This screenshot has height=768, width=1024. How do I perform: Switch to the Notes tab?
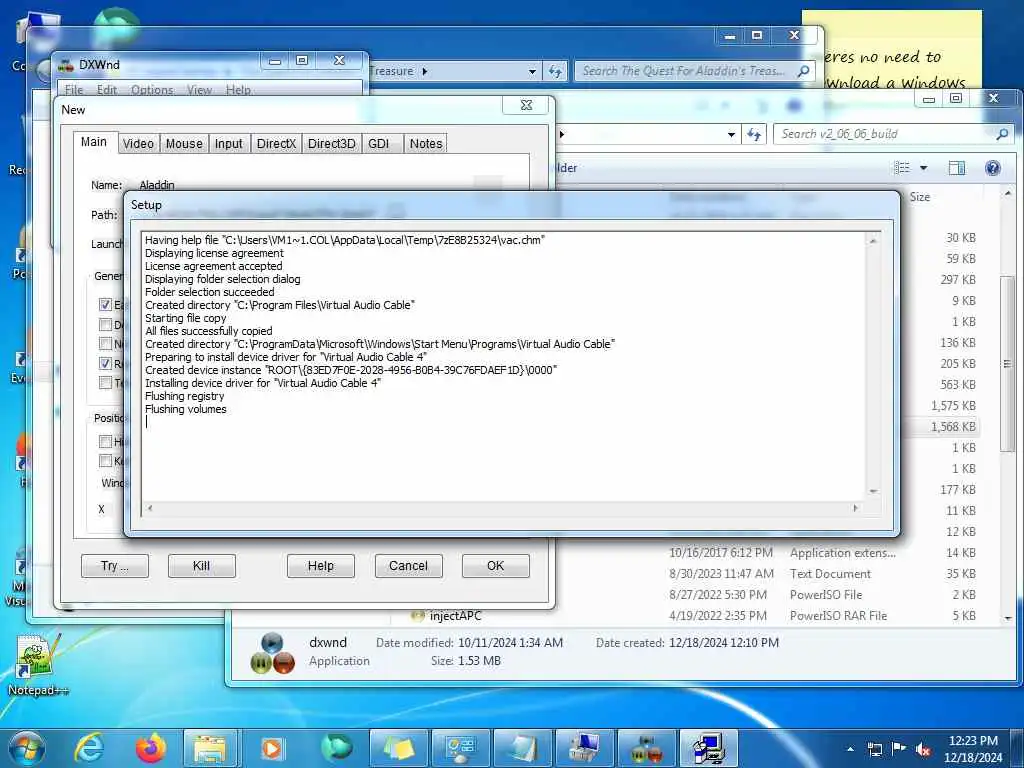point(426,144)
